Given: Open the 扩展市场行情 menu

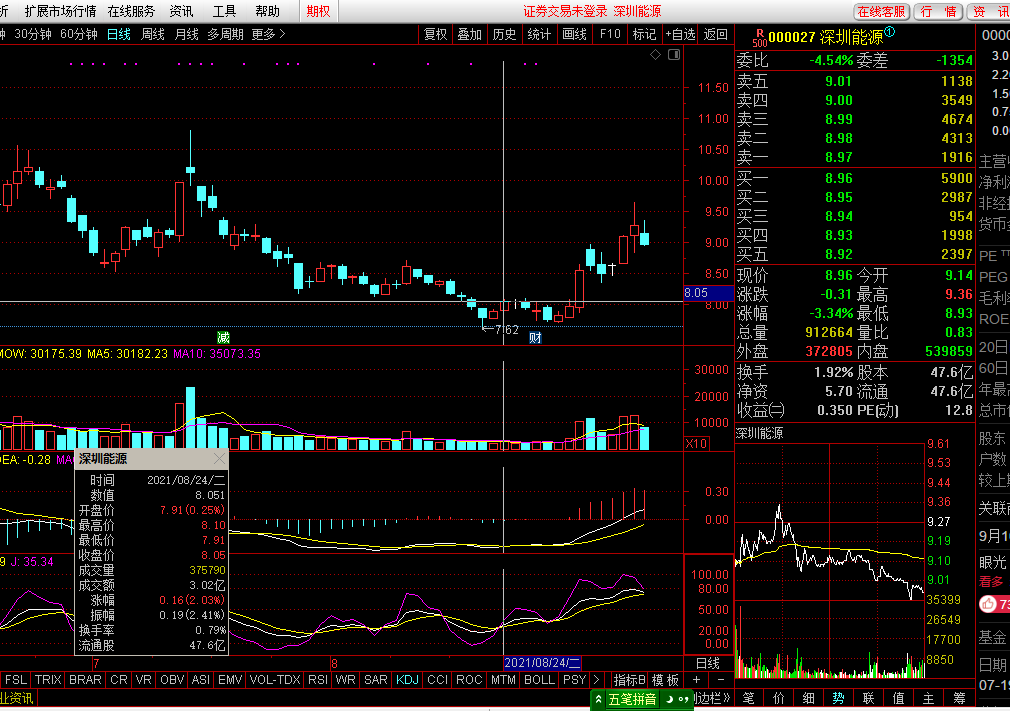Looking at the screenshot, I should [x=61, y=11].
